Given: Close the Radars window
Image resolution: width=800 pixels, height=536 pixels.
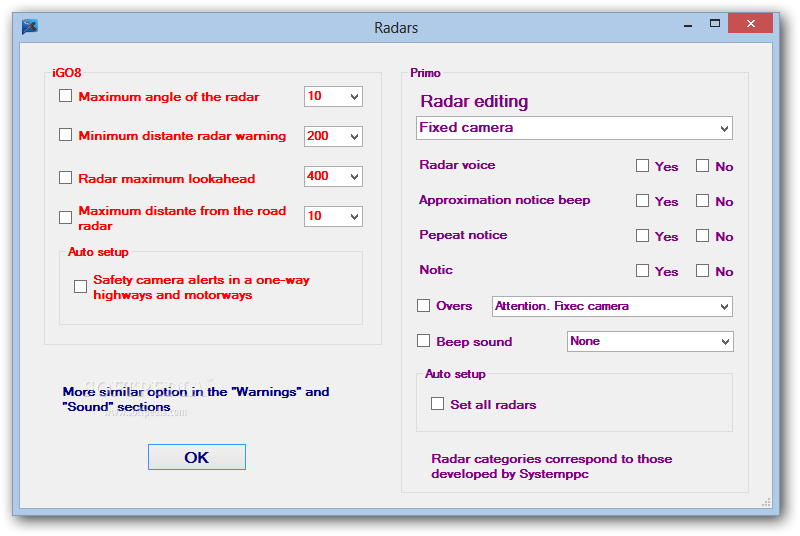Looking at the screenshot, I should point(751,23).
